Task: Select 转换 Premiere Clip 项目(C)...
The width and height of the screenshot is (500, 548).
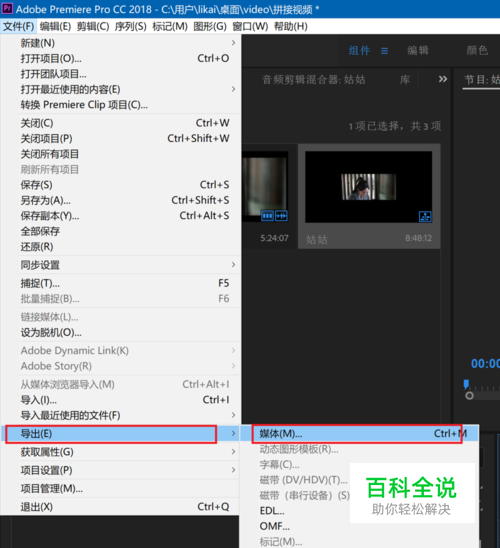Action: (x=121, y=105)
